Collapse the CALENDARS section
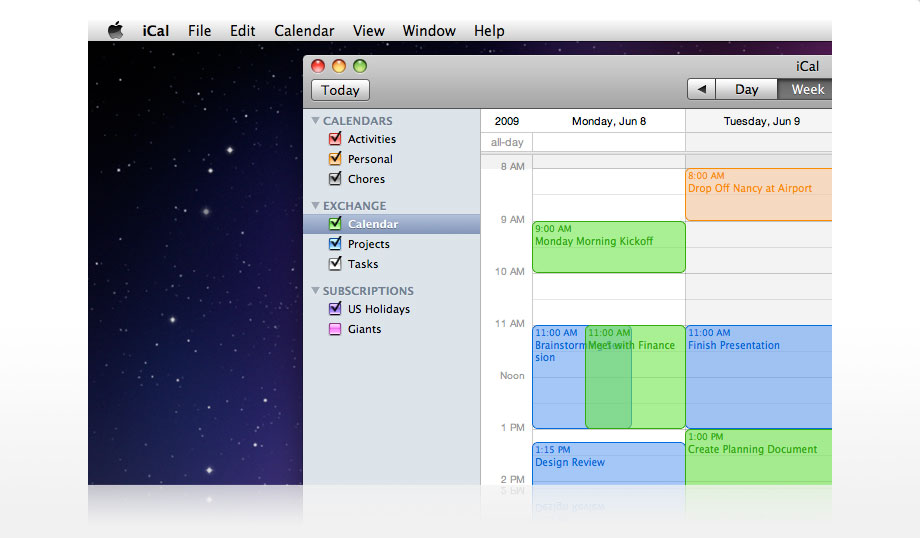 pyautogui.click(x=315, y=120)
